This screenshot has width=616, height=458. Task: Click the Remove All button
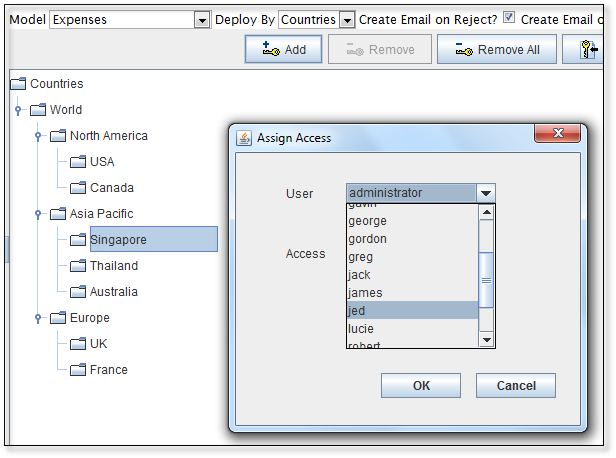(497, 49)
